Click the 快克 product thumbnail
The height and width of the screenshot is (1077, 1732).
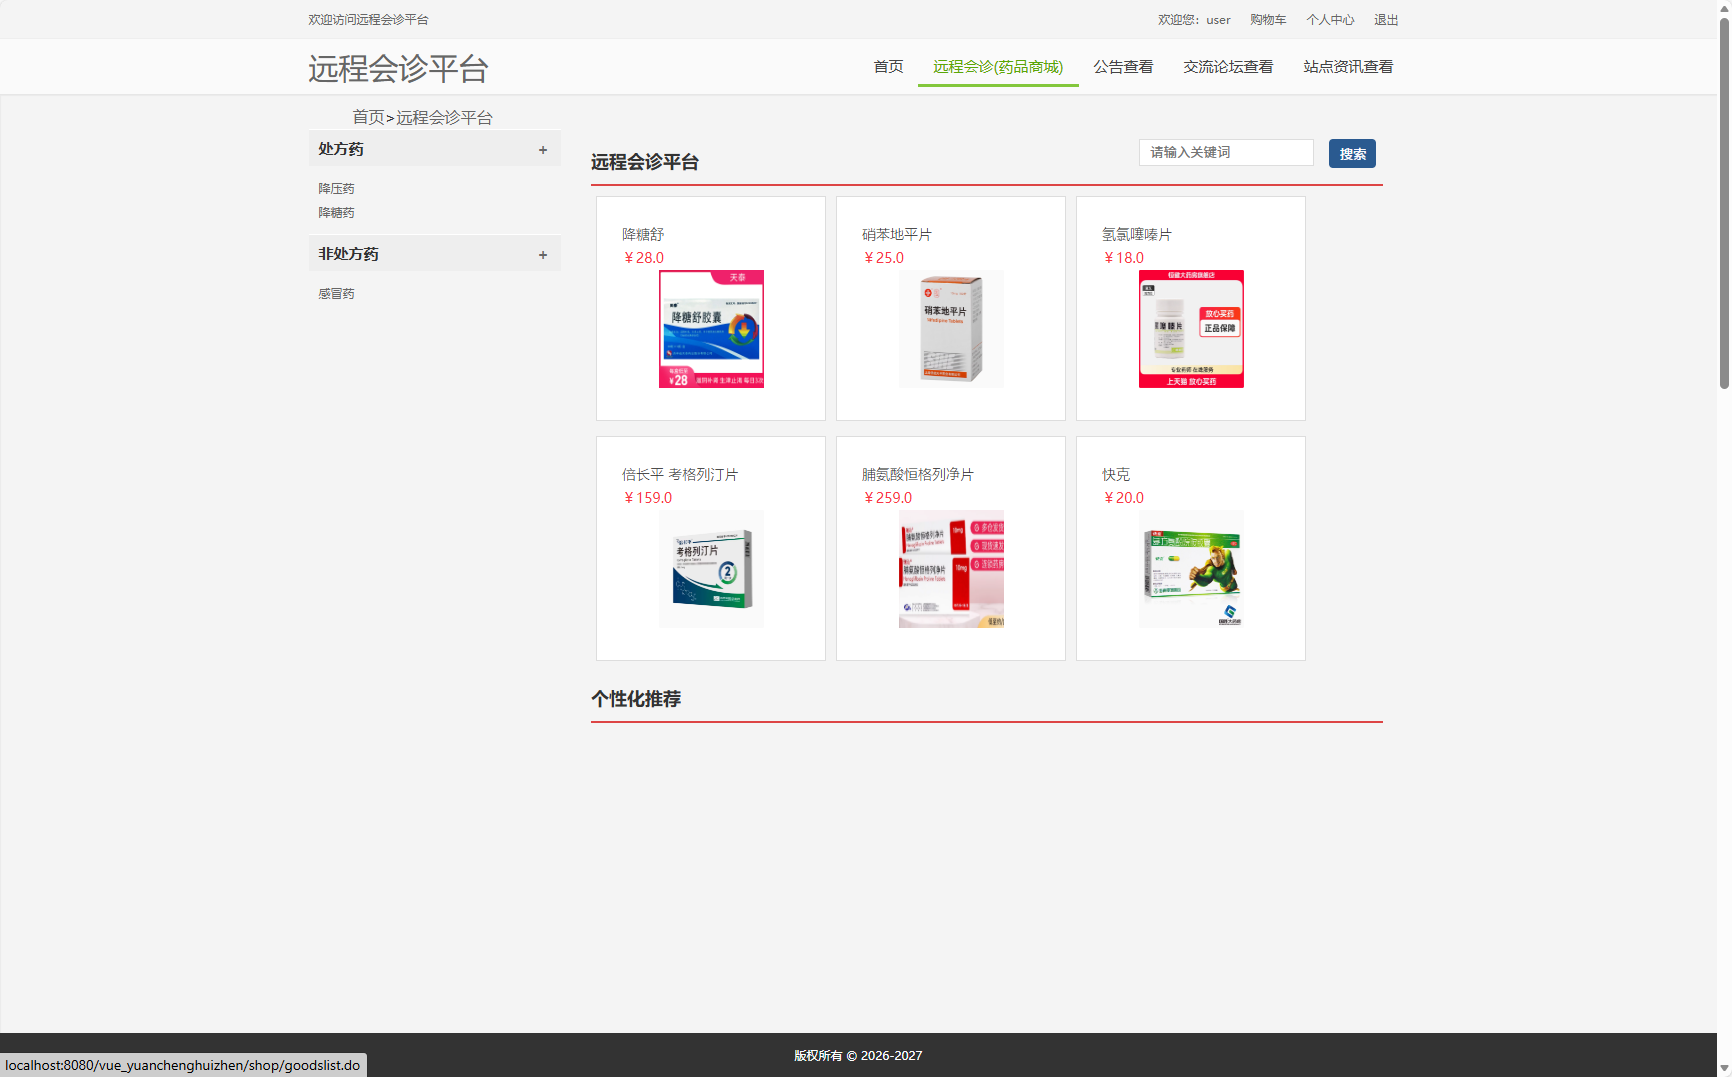pyautogui.click(x=1190, y=568)
